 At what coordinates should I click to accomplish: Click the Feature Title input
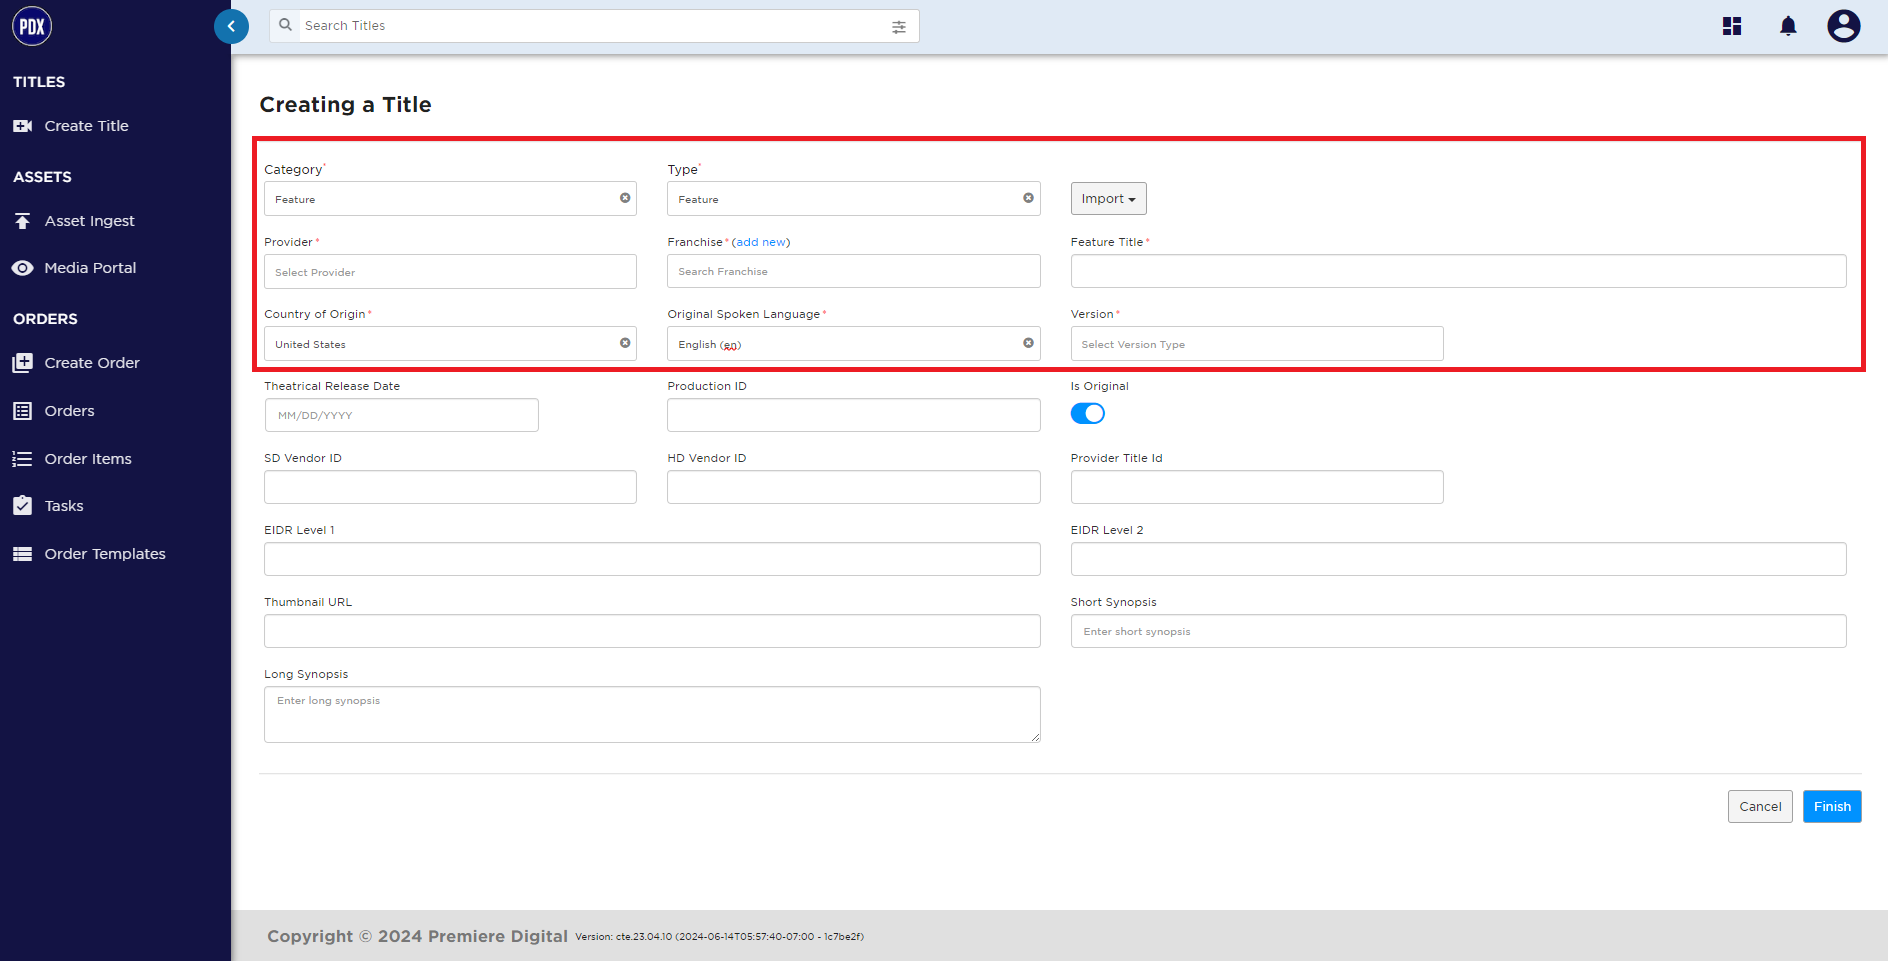coord(1458,271)
